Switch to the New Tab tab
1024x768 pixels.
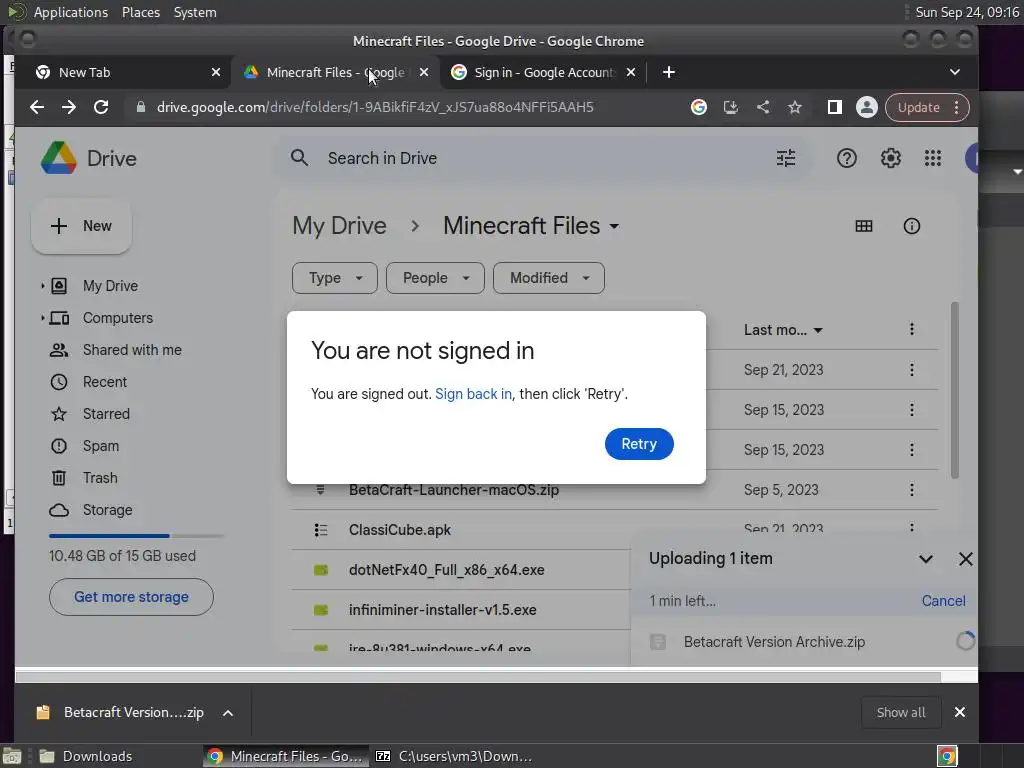pyautogui.click(x=126, y=72)
